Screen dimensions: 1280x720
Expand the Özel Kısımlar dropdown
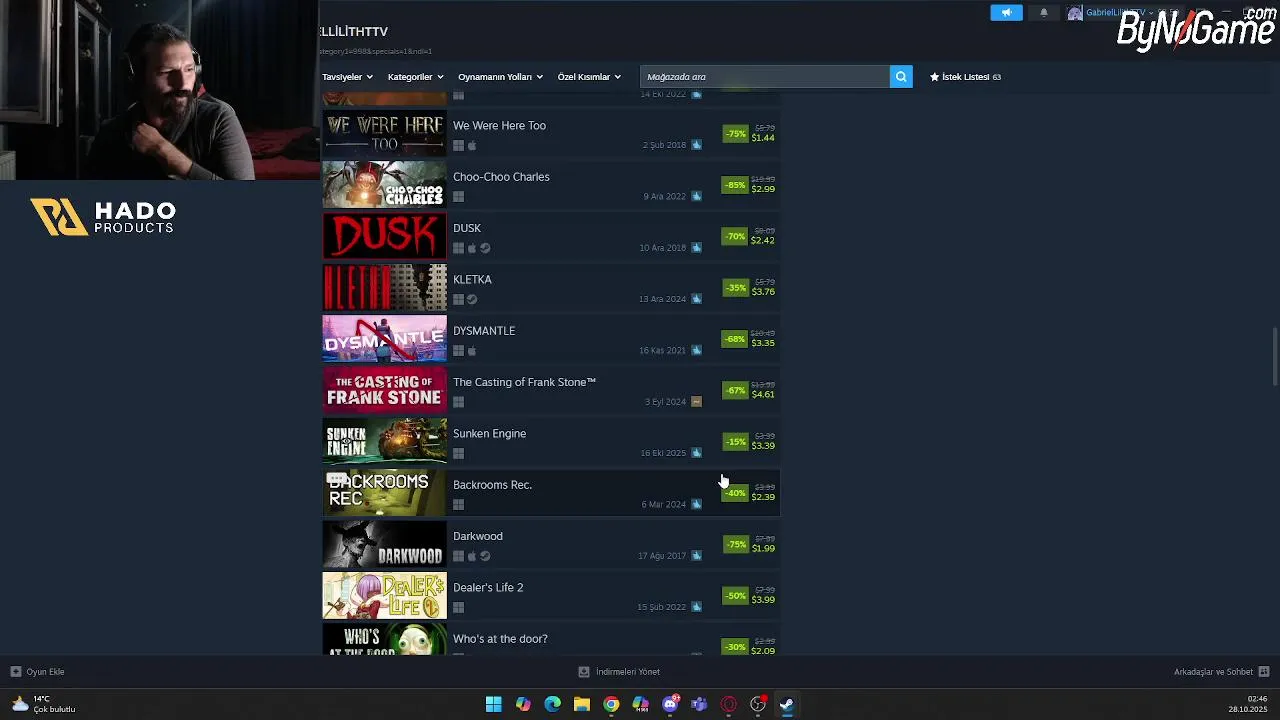[x=589, y=77]
